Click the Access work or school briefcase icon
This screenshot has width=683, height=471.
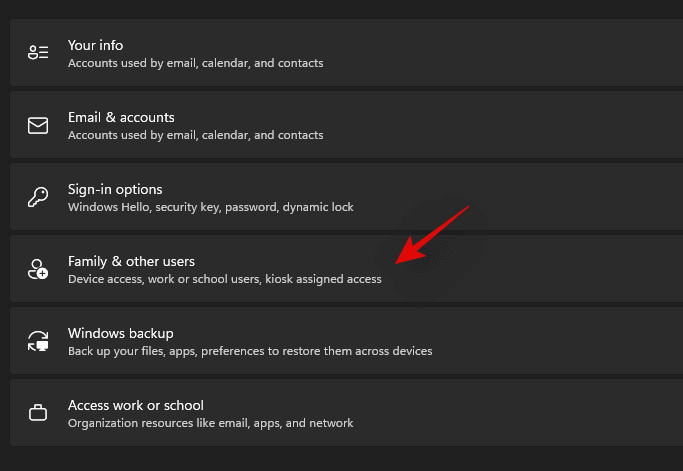coord(39,413)
